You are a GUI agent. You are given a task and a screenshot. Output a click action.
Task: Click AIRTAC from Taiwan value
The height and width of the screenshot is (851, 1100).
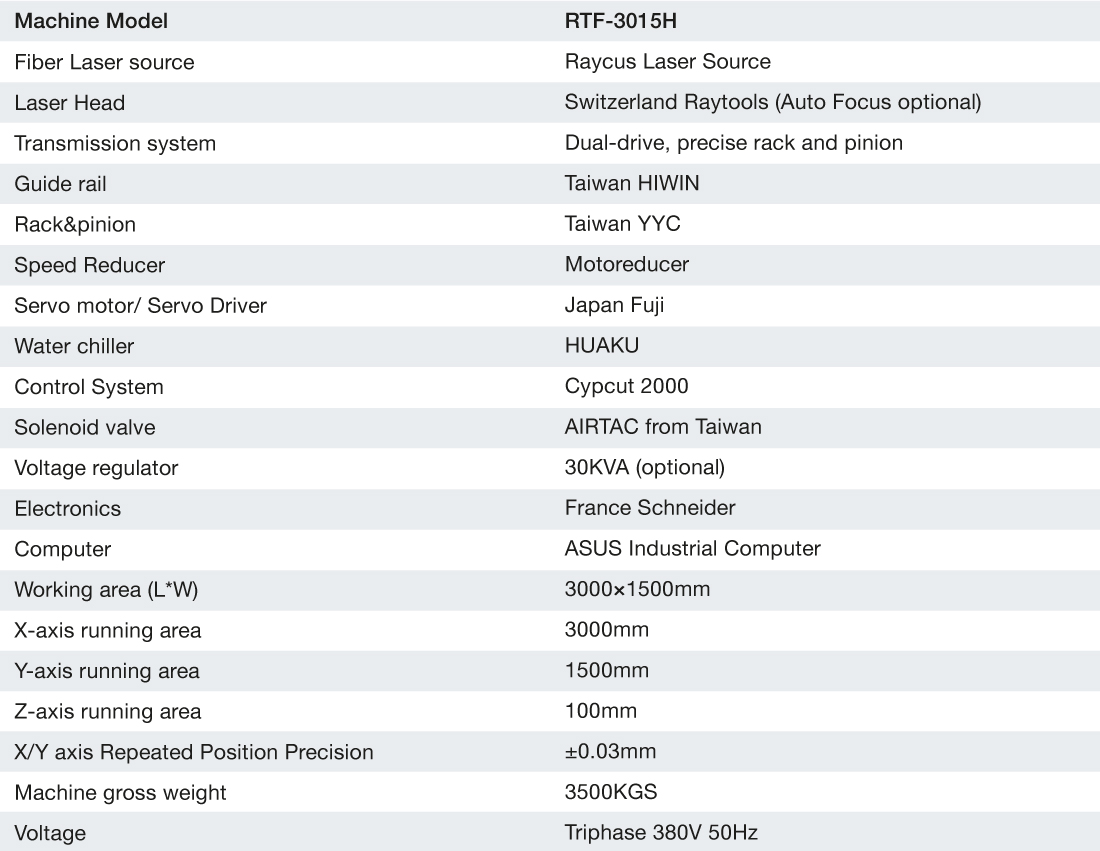[663, 427]
